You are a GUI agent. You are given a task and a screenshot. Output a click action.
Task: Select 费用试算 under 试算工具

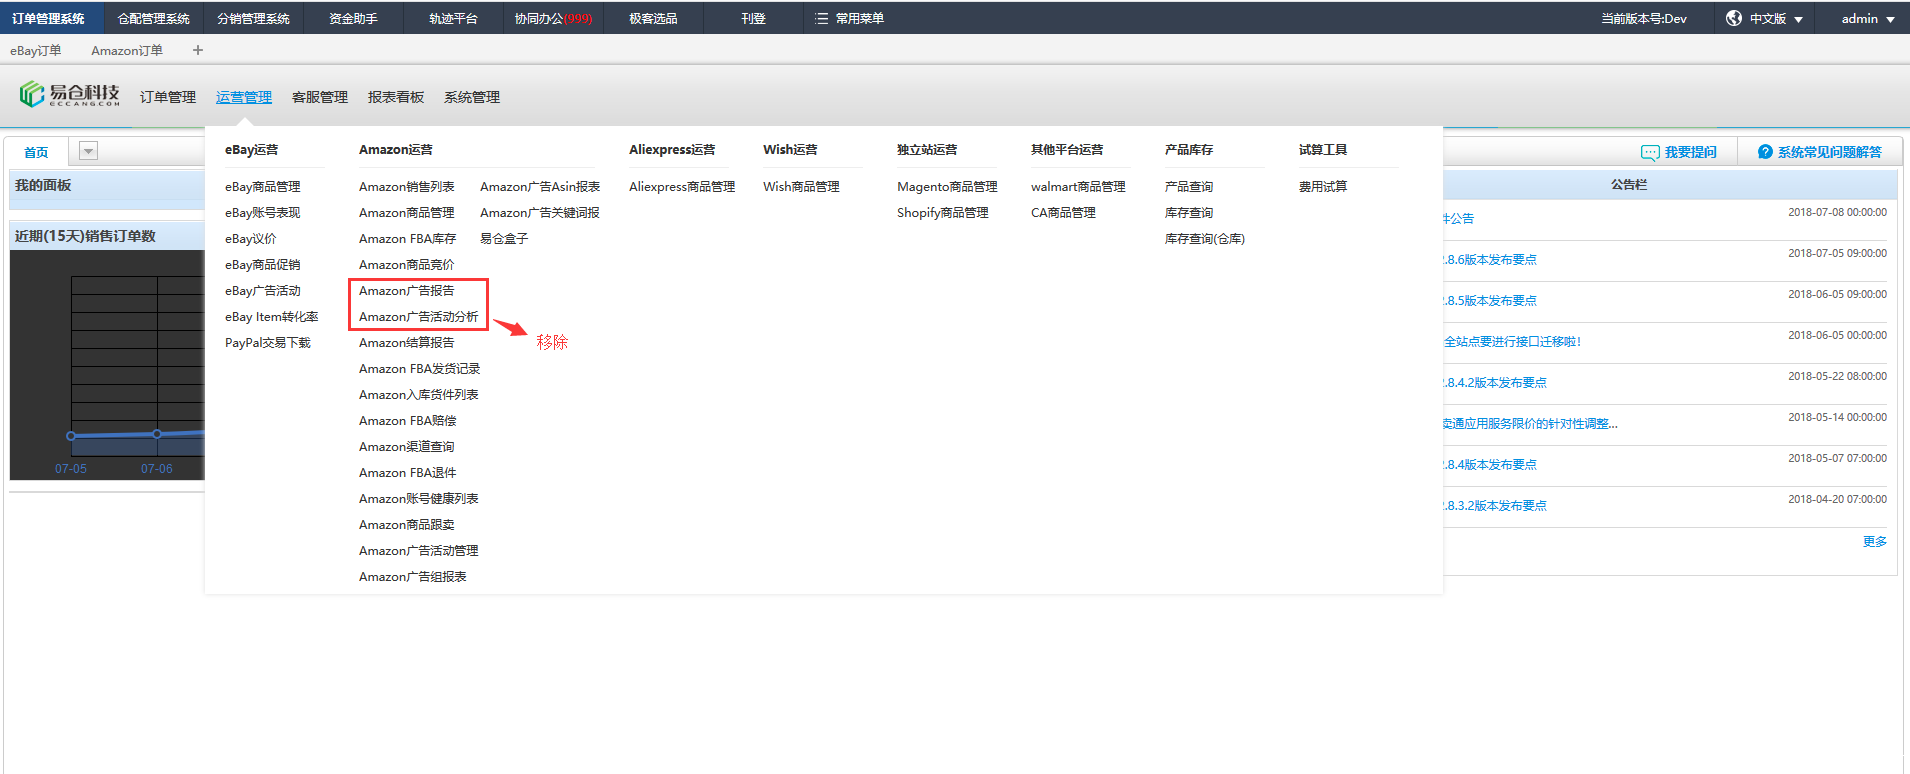tap(1322, 187)
